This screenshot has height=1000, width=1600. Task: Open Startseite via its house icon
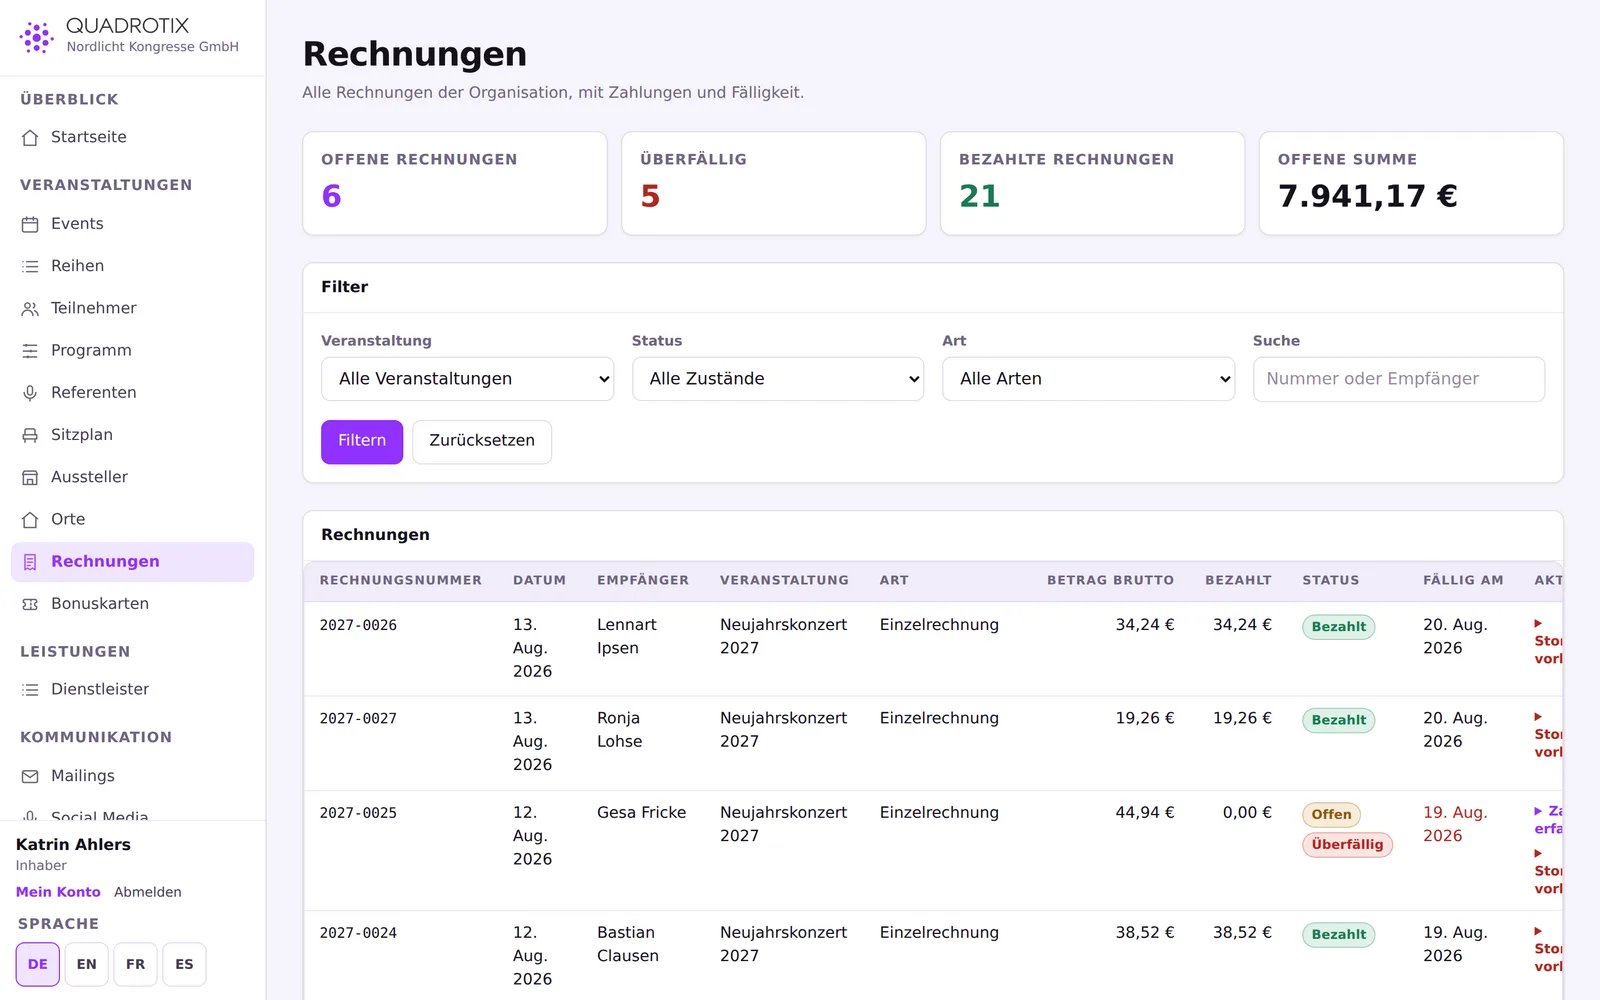[30, 138]
